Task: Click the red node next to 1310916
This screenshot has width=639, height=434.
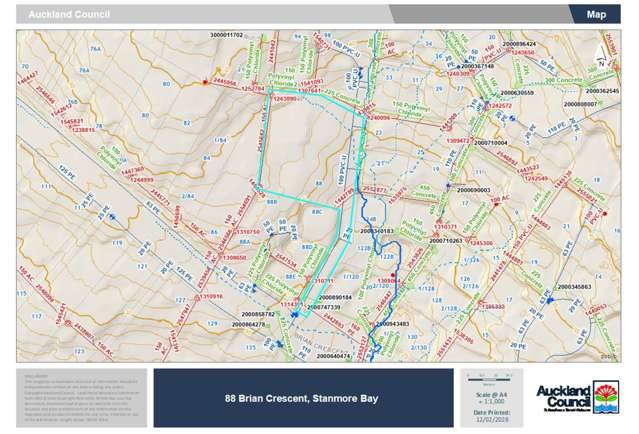Action: click(198, 297)
